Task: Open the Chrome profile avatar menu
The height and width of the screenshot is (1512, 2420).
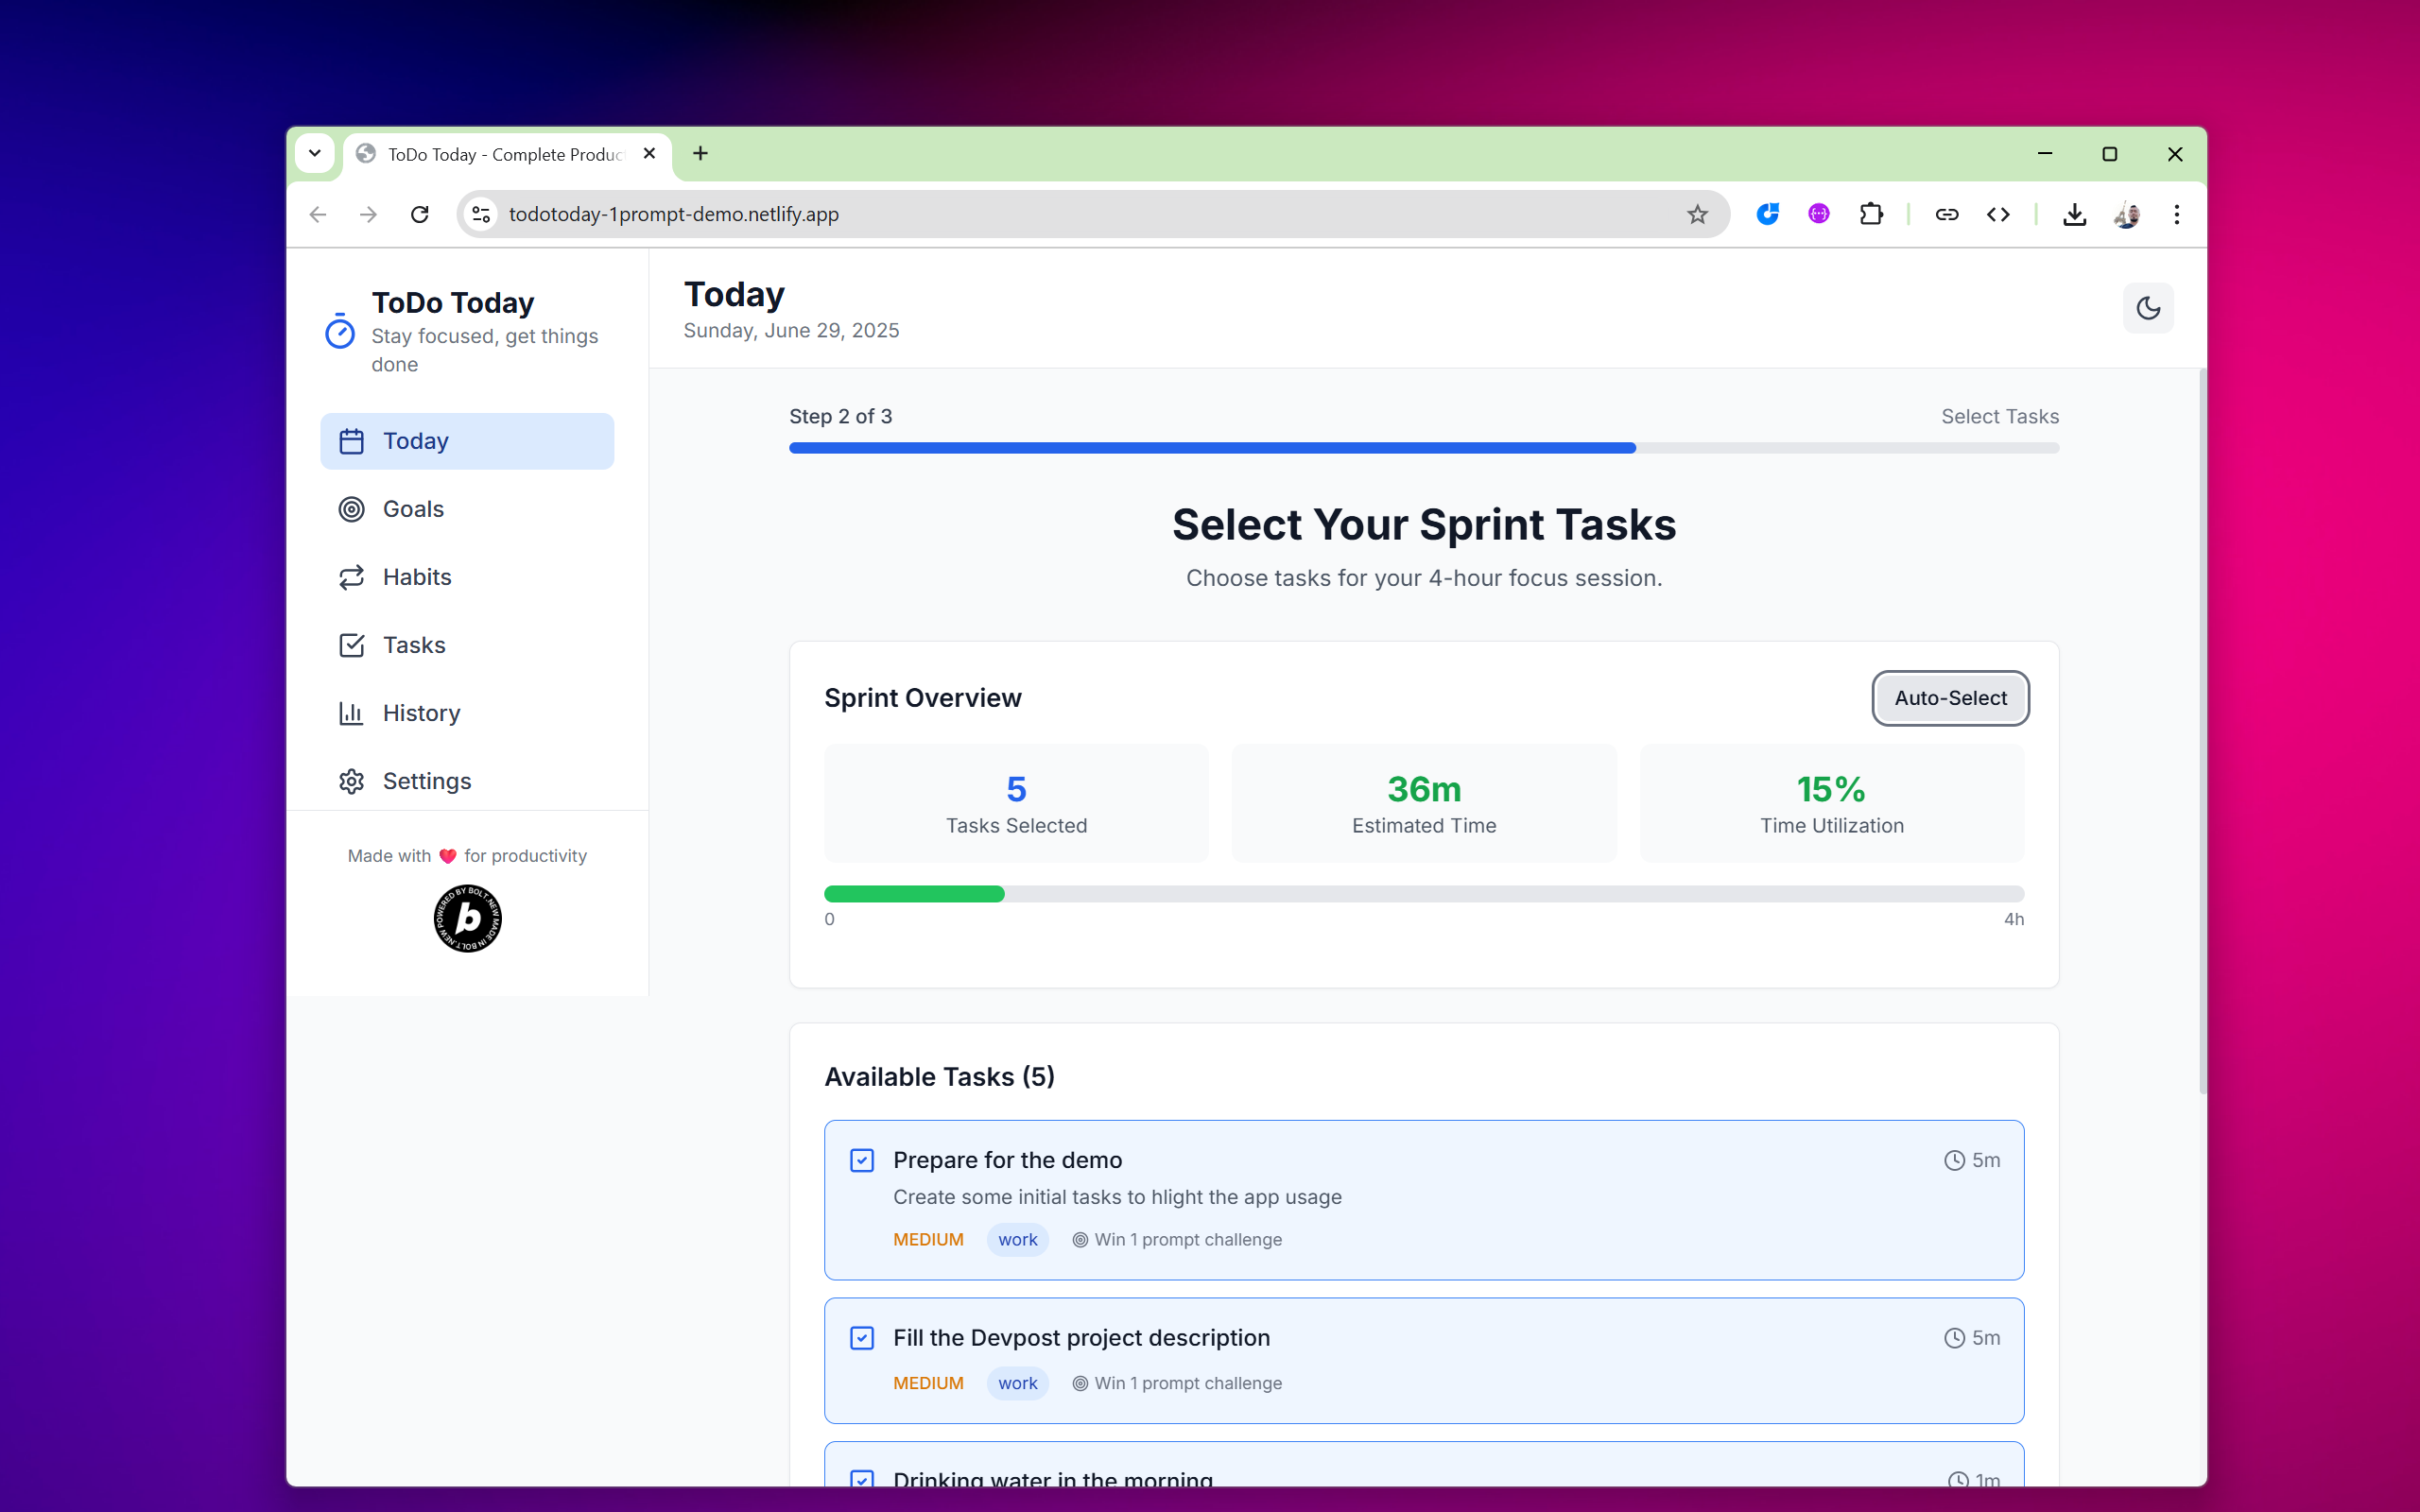Action: [2126, 214]
